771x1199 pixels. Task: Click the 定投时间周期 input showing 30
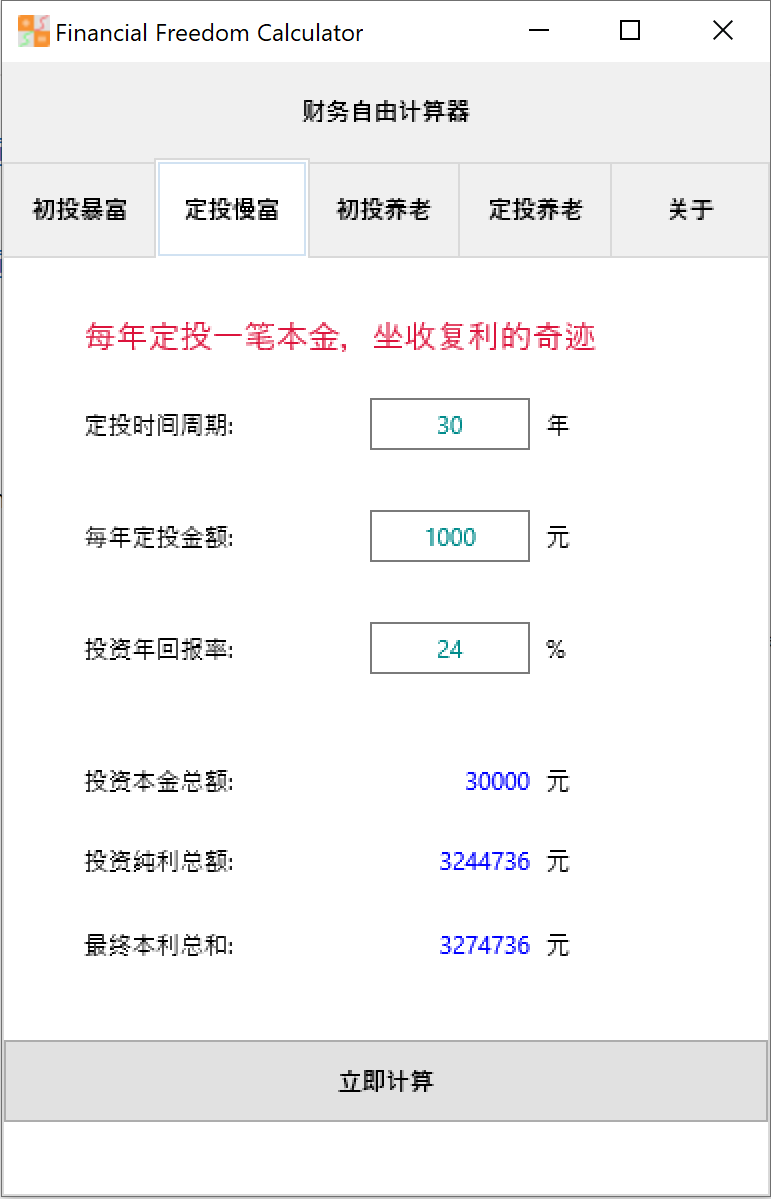(449, 424)
